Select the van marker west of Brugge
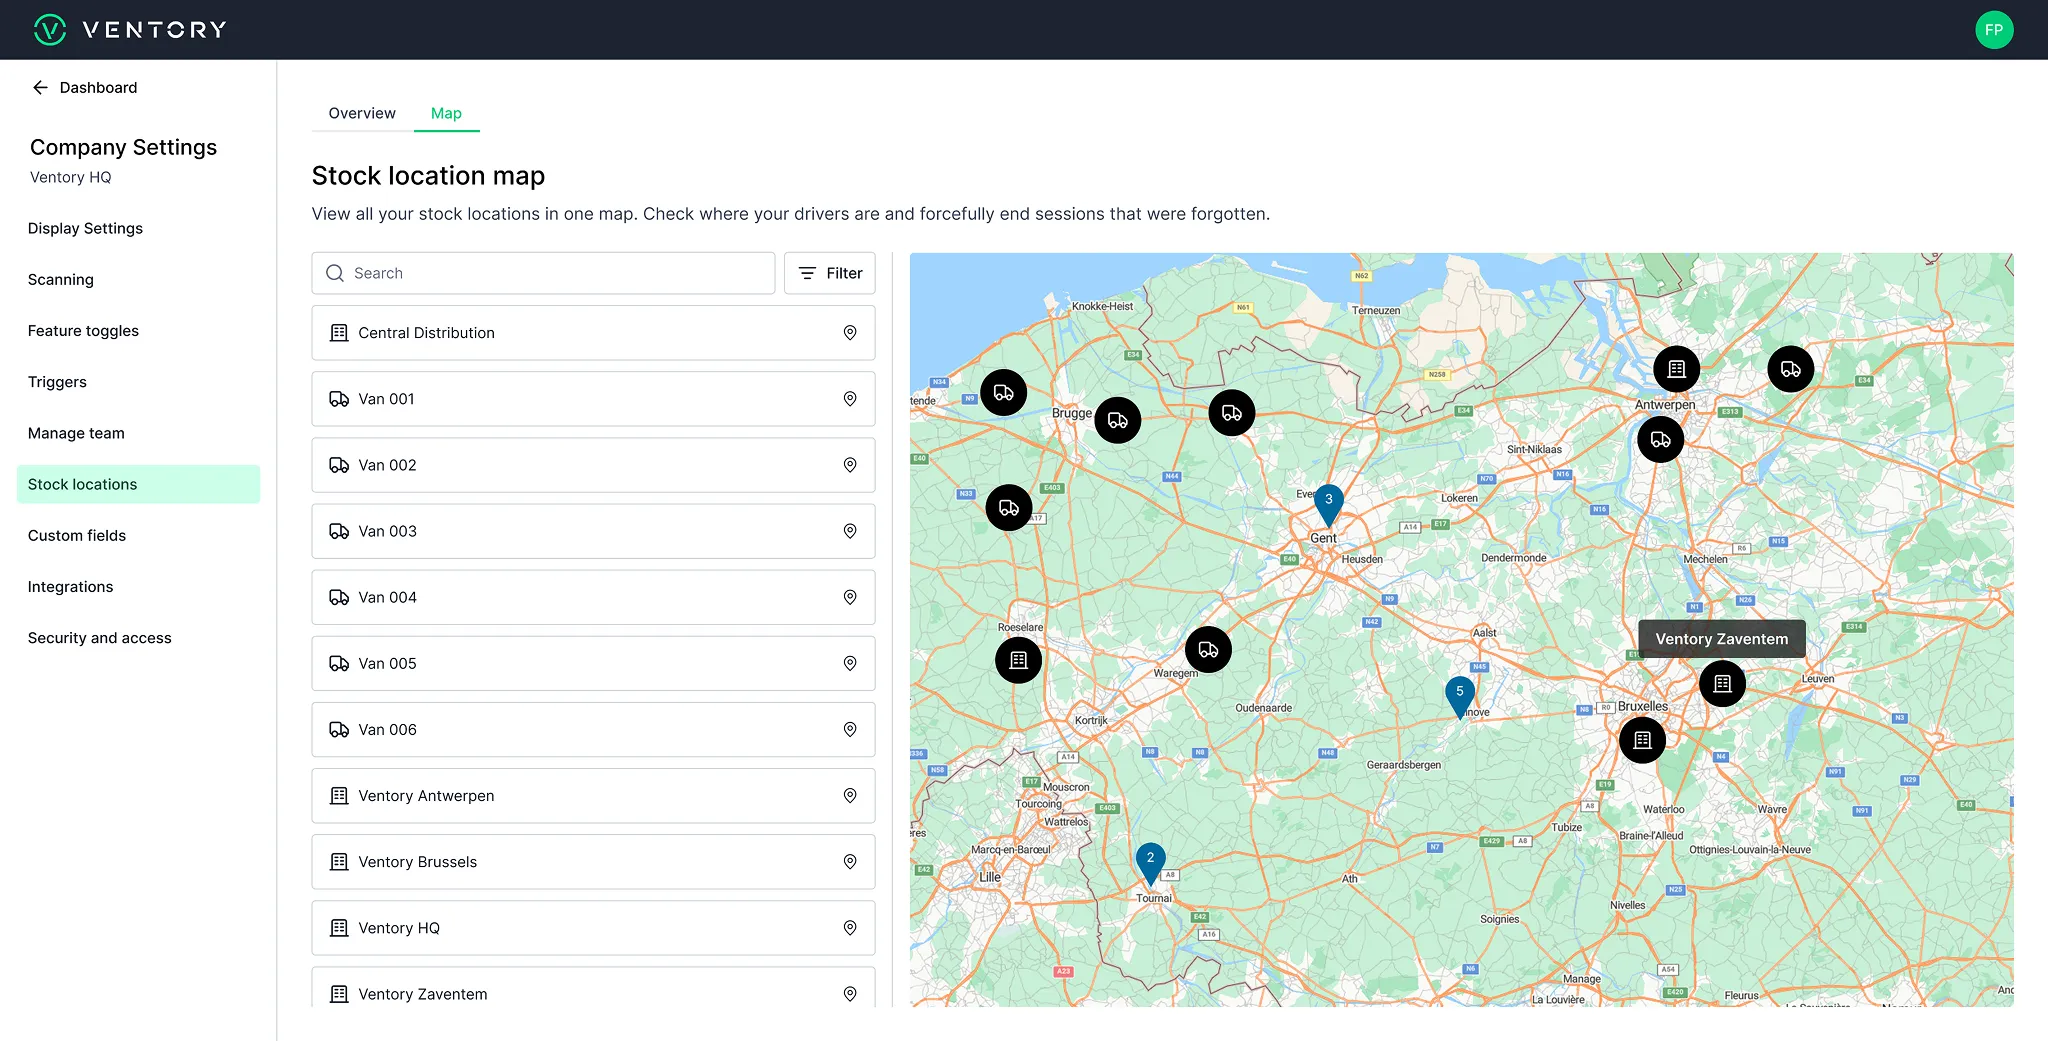Image resolution: width=2048 pixels, height=1041 pixels. click(1004, 393)
